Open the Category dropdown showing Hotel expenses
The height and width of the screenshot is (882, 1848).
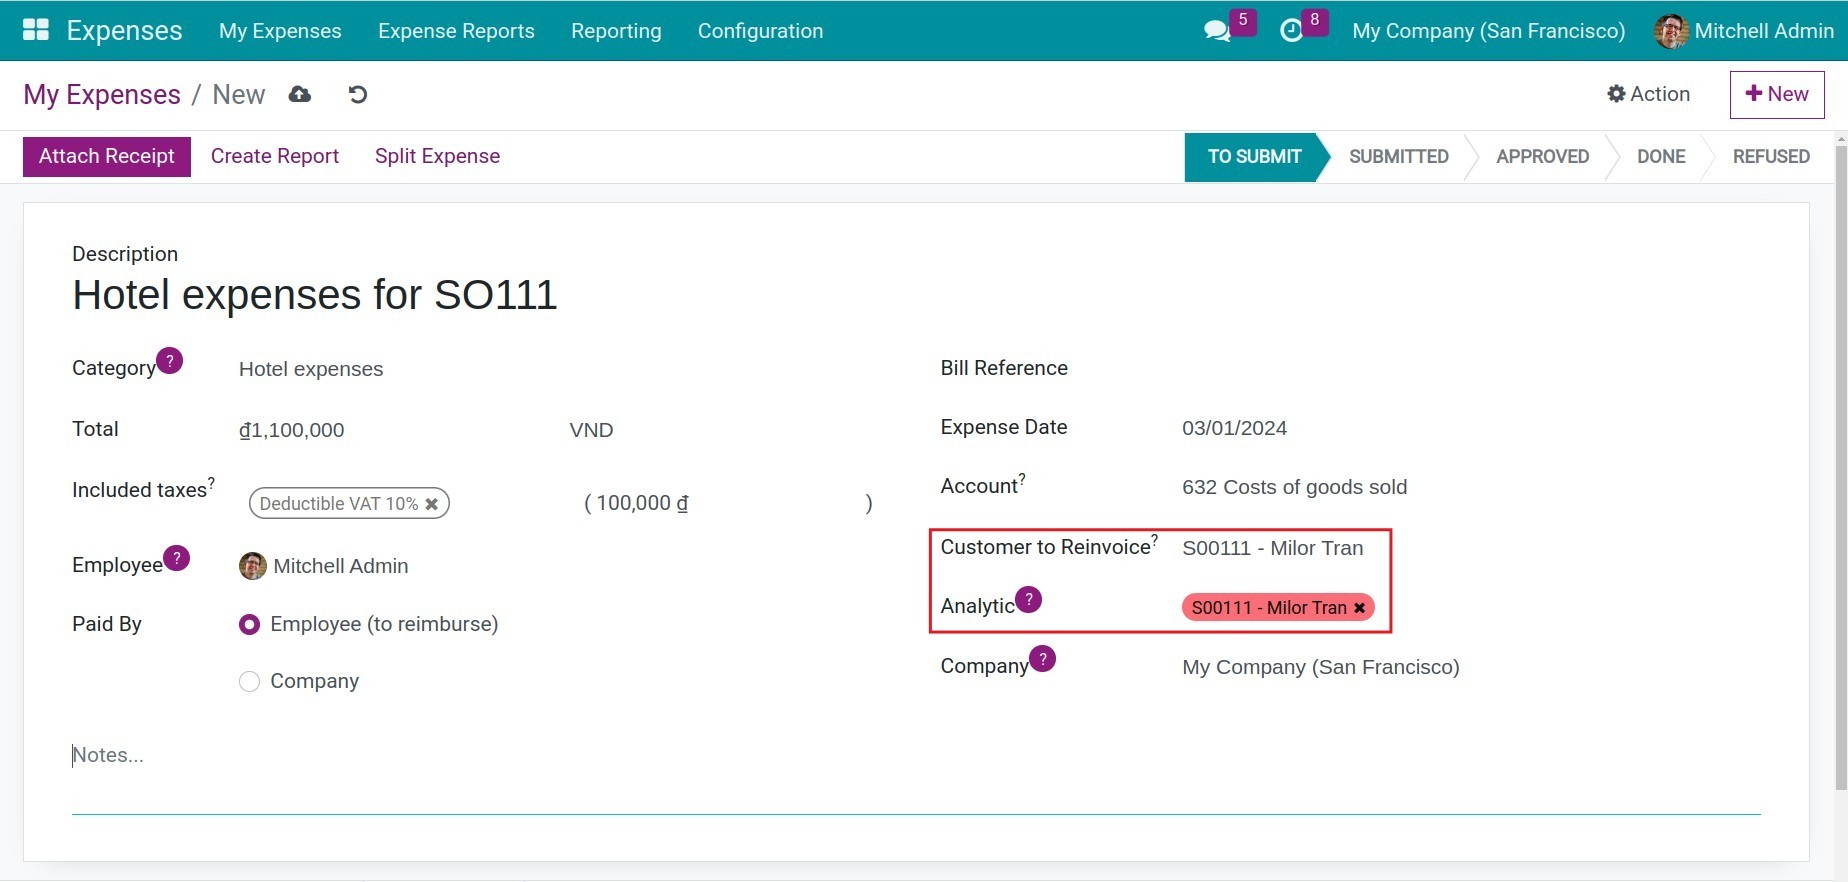tap(400, 369)
